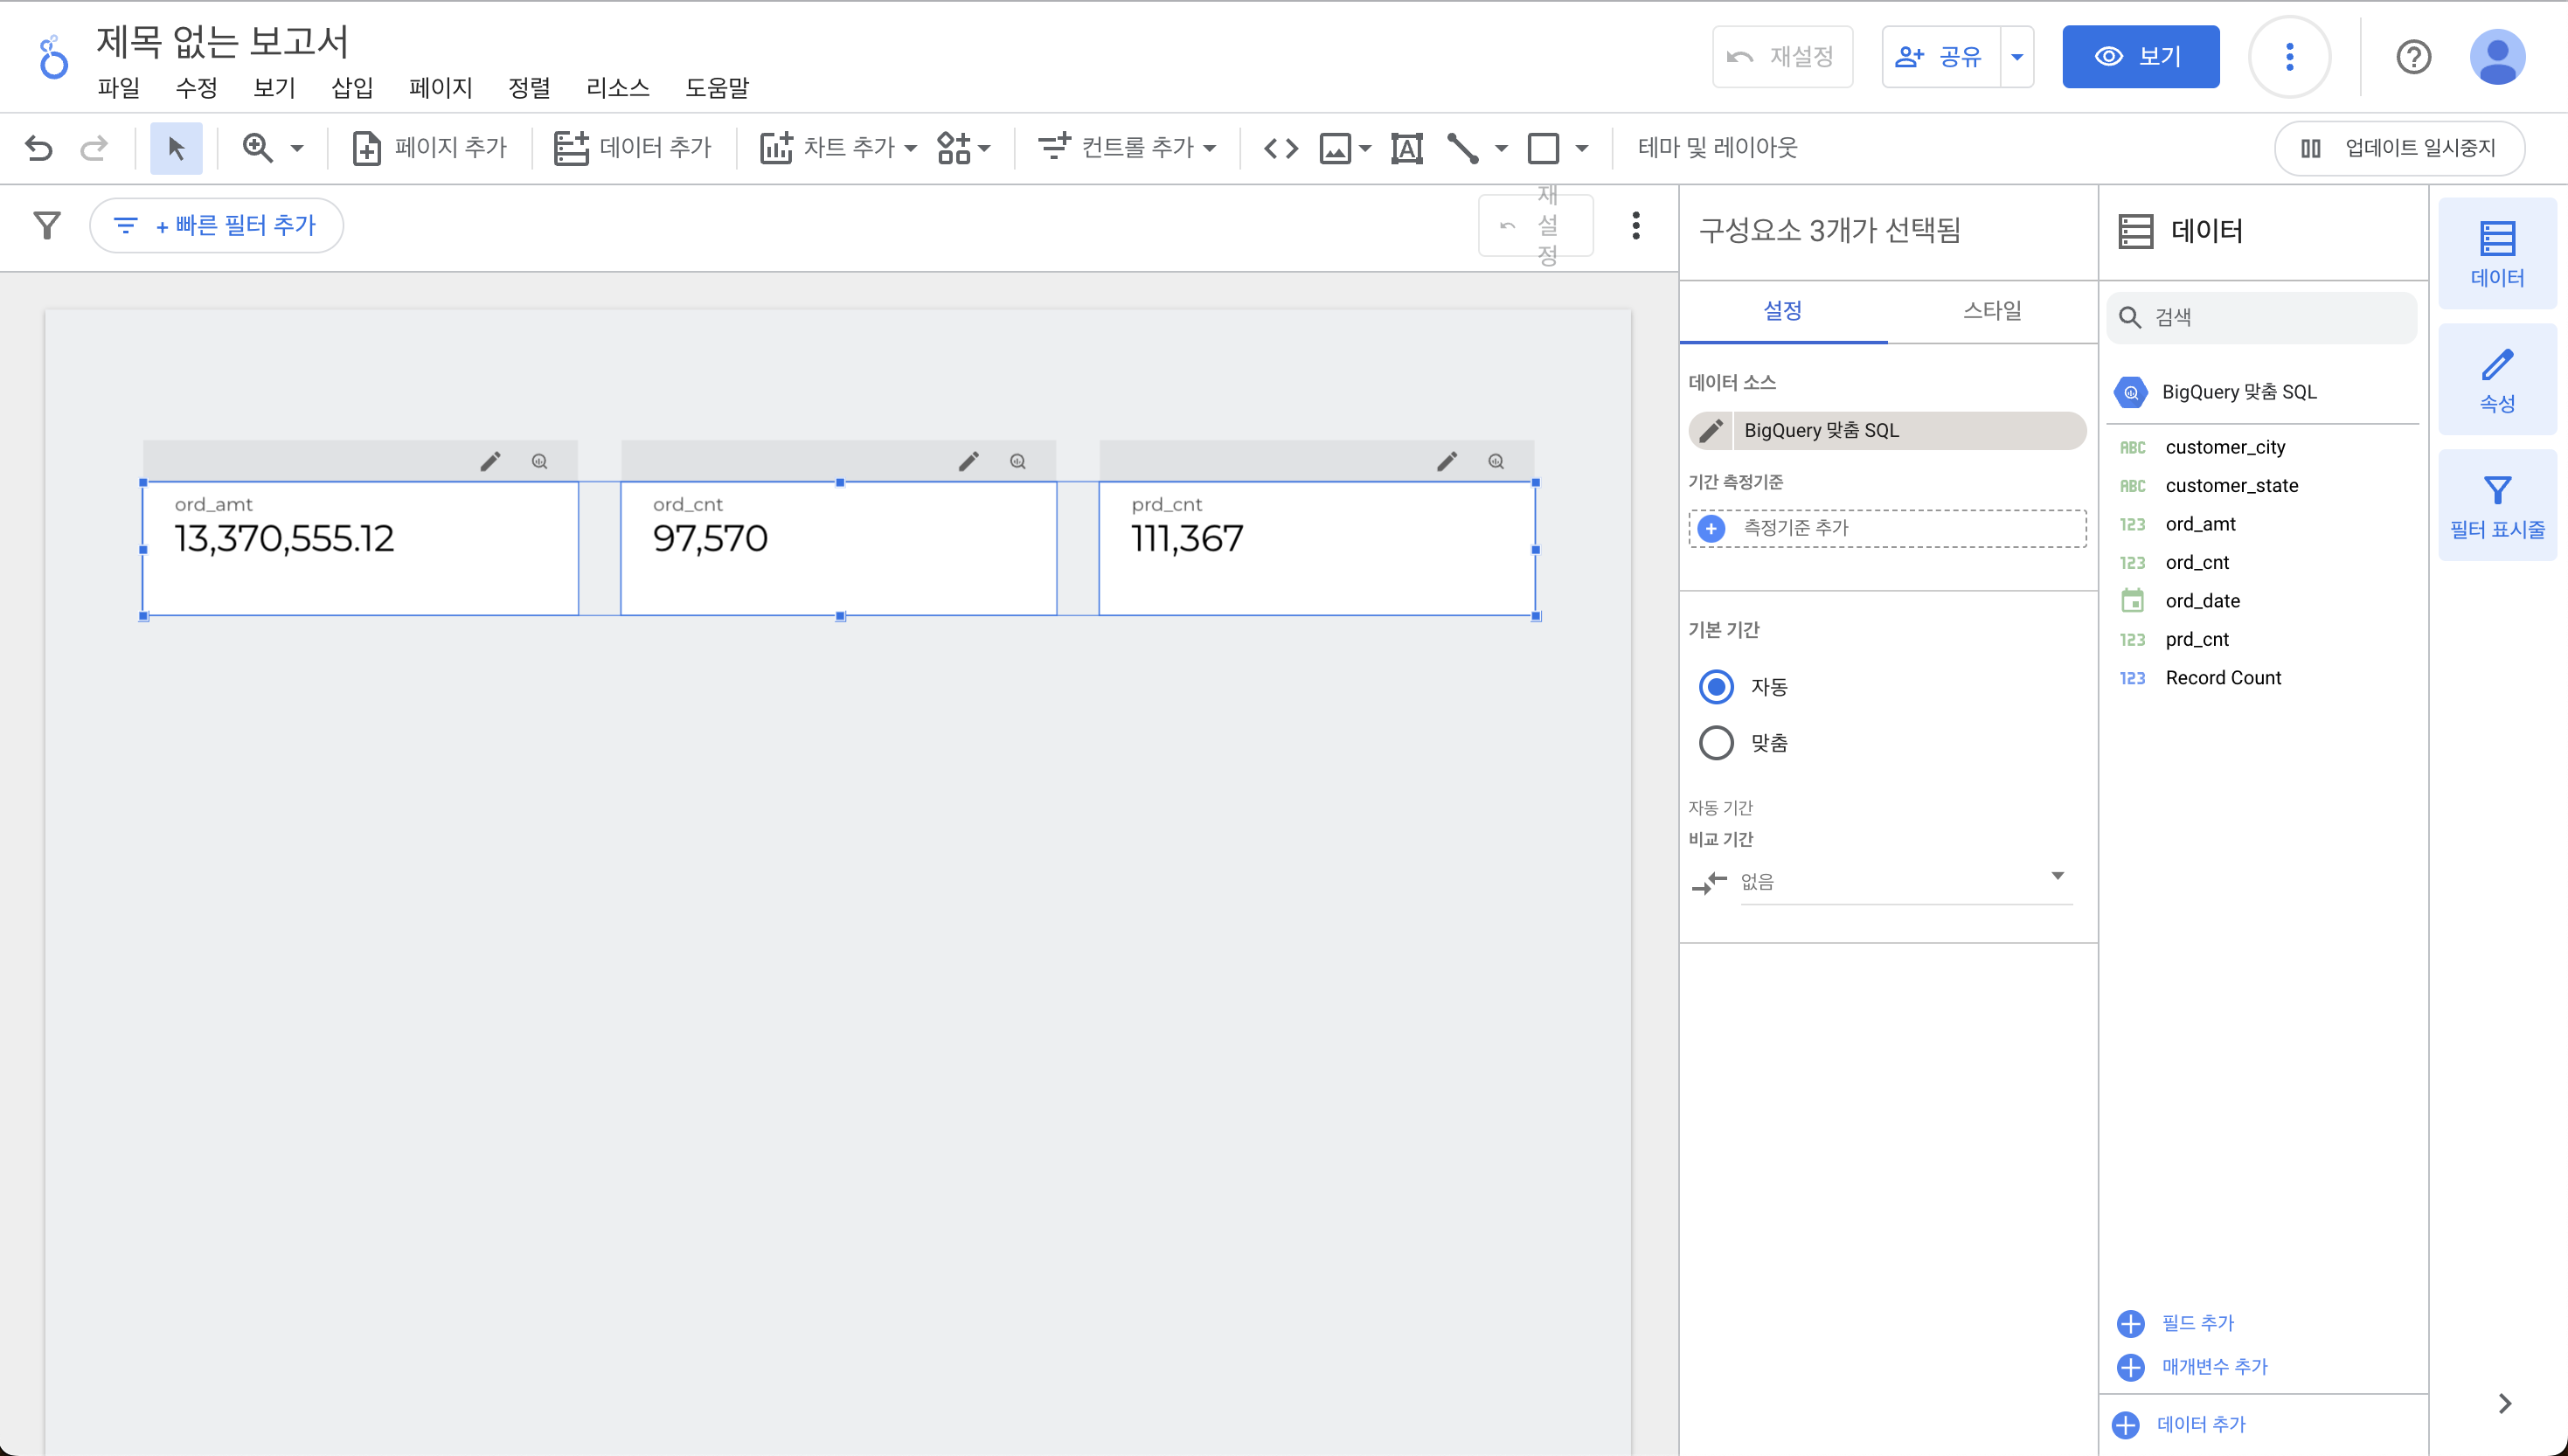2568x1456 pixels.
Task: Select the selection mode cursor tool
Action: pos(176,148)
